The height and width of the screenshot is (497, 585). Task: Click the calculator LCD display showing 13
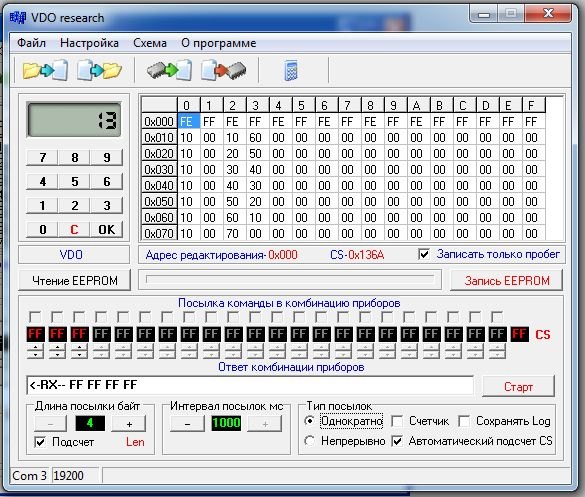(75, 120)
